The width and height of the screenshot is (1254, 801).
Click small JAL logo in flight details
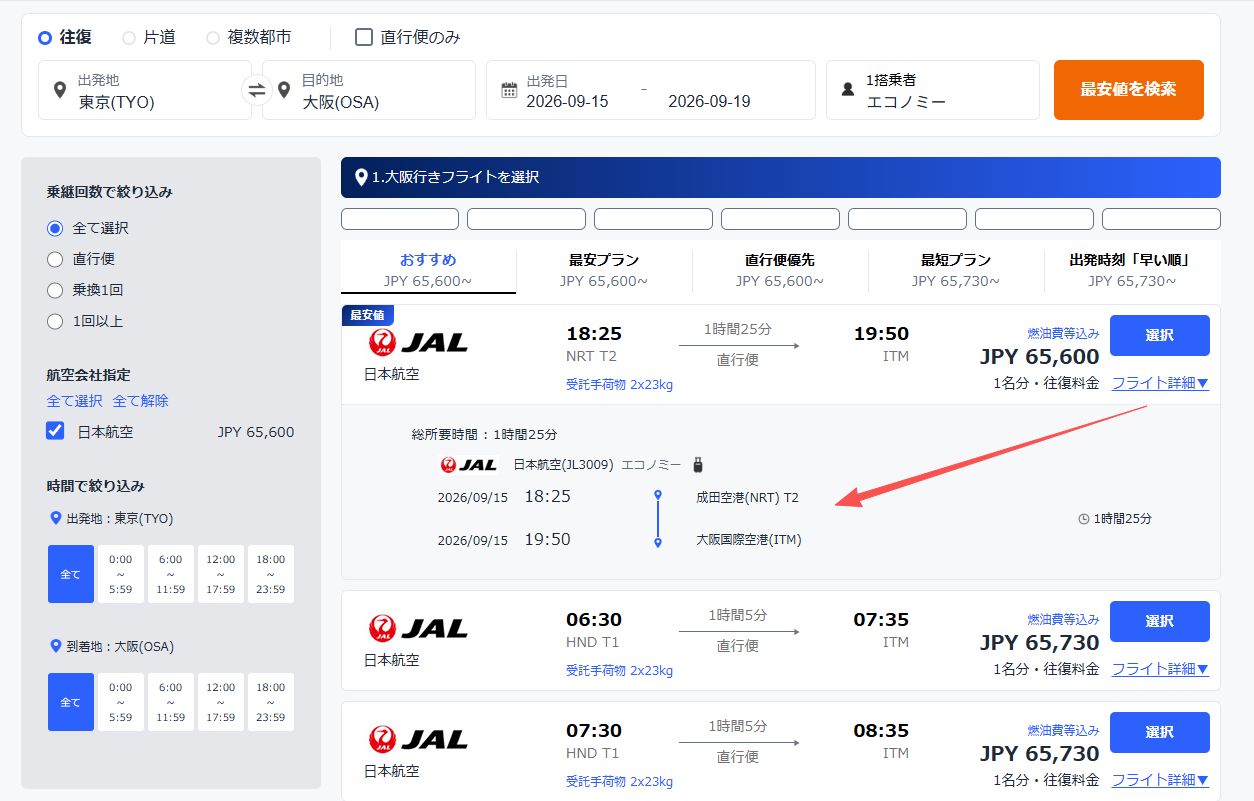click(x=469, y=465)
